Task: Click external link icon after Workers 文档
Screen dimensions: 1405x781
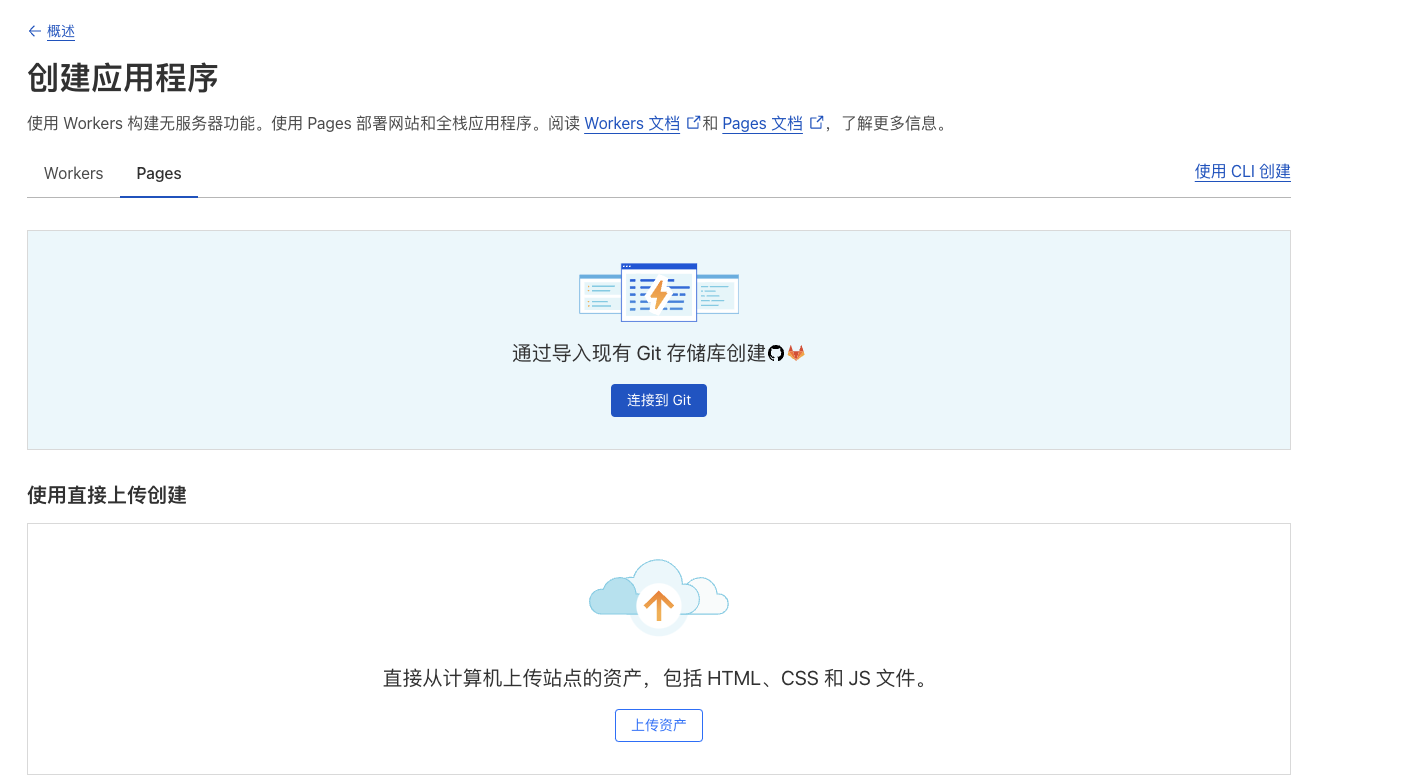Action: (x=693, y=123)
